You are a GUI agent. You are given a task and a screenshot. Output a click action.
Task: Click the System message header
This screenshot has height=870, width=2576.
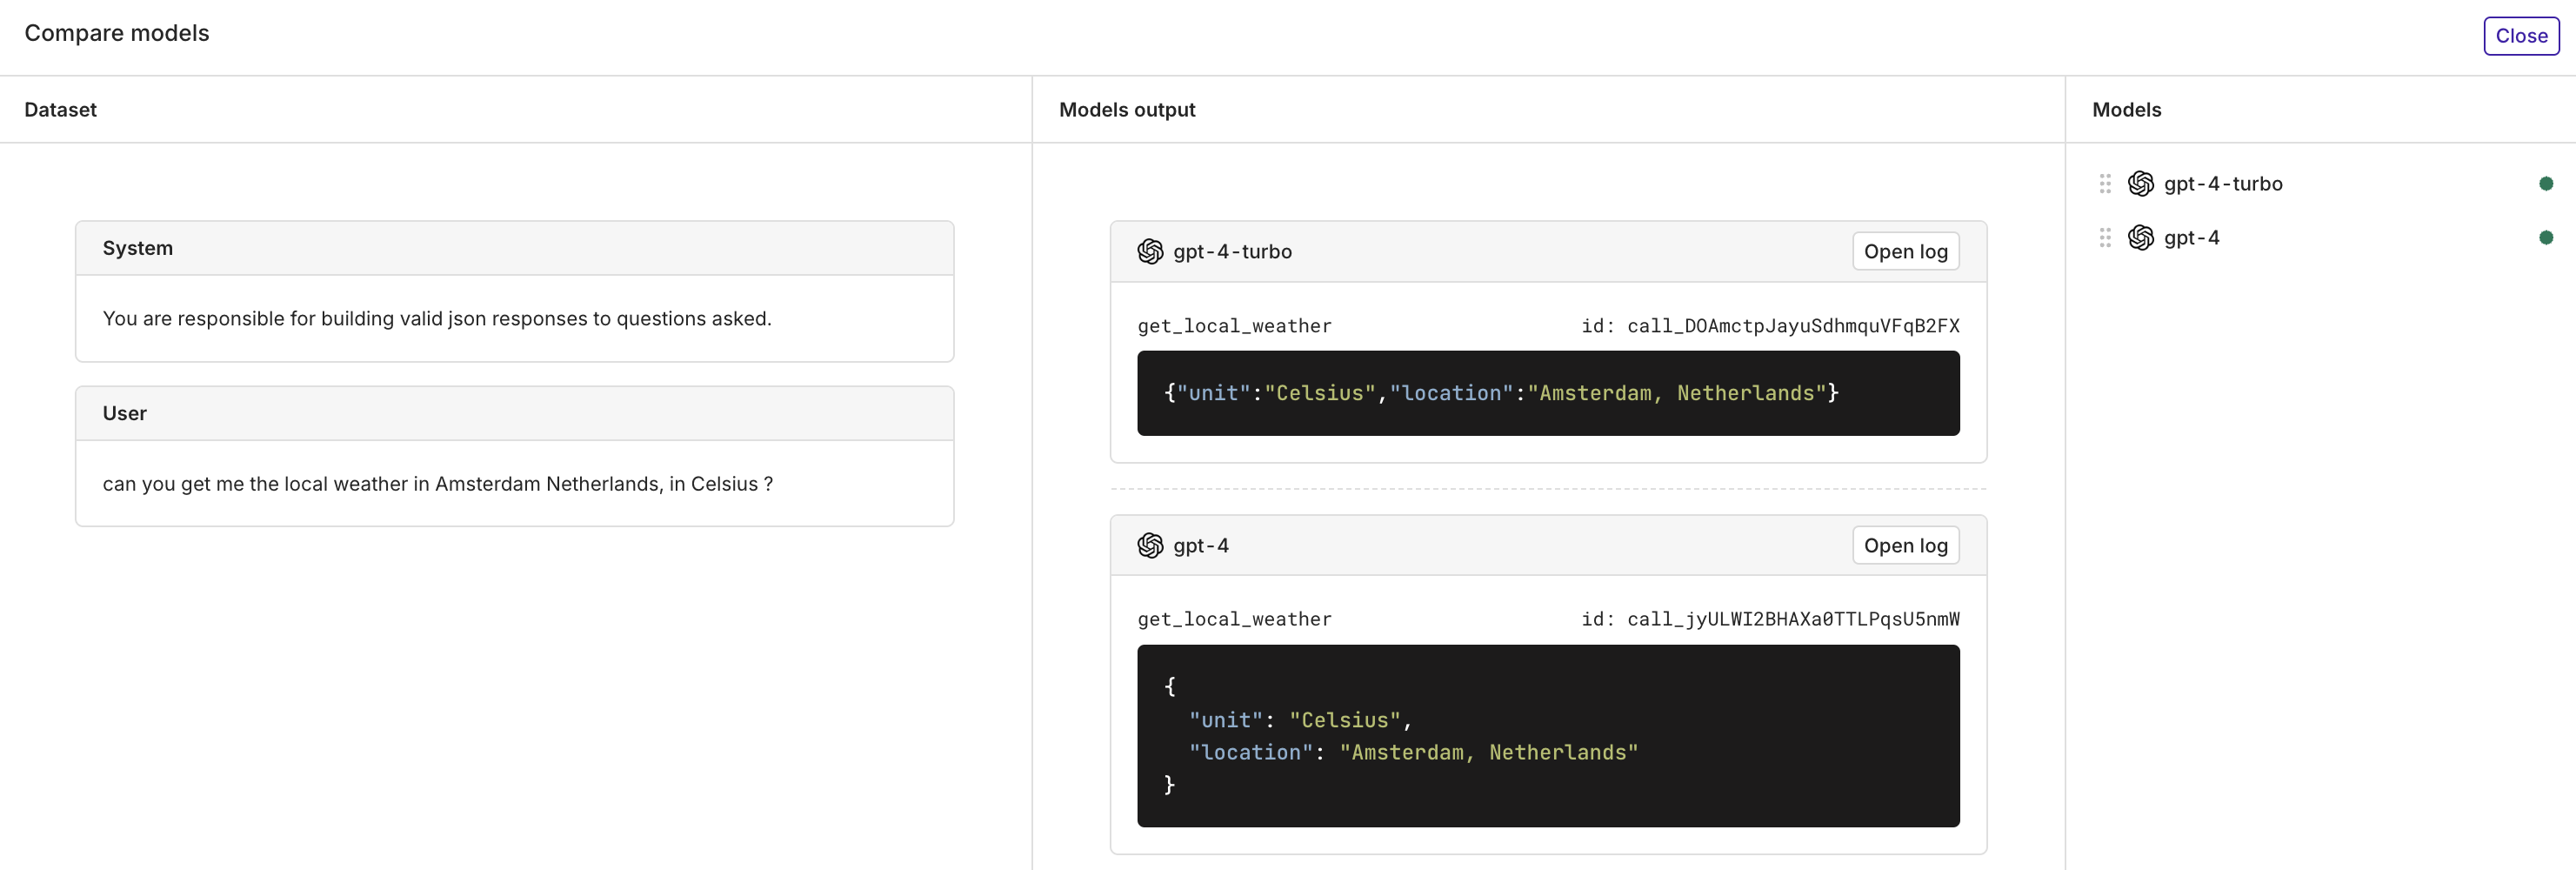pyautogui.click(x=514, y=249)
